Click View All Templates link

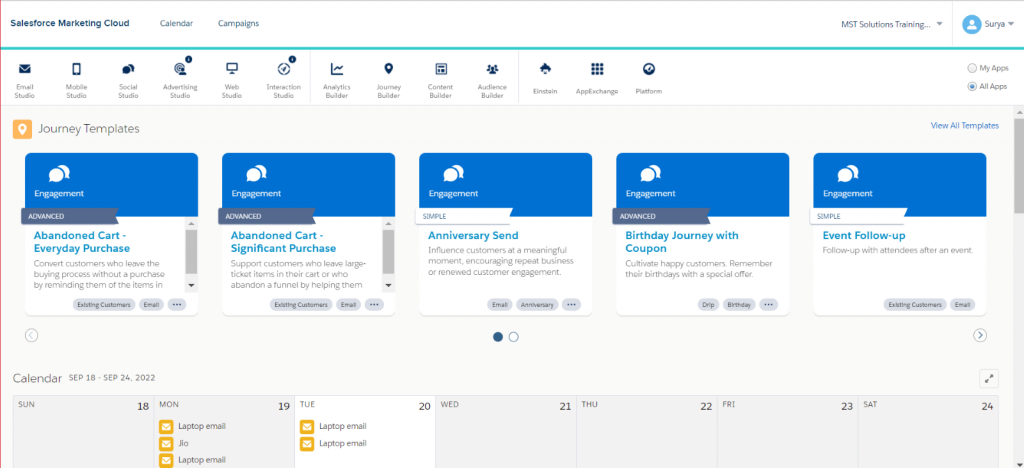coord(965,125)
